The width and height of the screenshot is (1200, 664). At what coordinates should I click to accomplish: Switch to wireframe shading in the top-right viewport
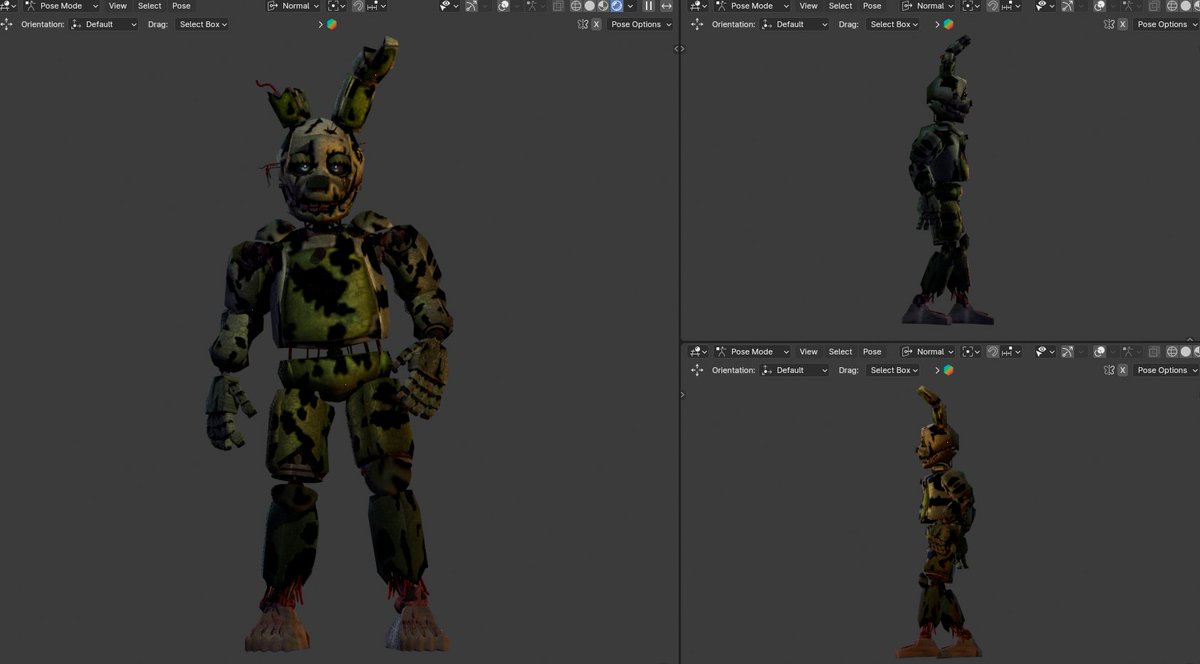pyautogui.click(x=1172, y=6)
